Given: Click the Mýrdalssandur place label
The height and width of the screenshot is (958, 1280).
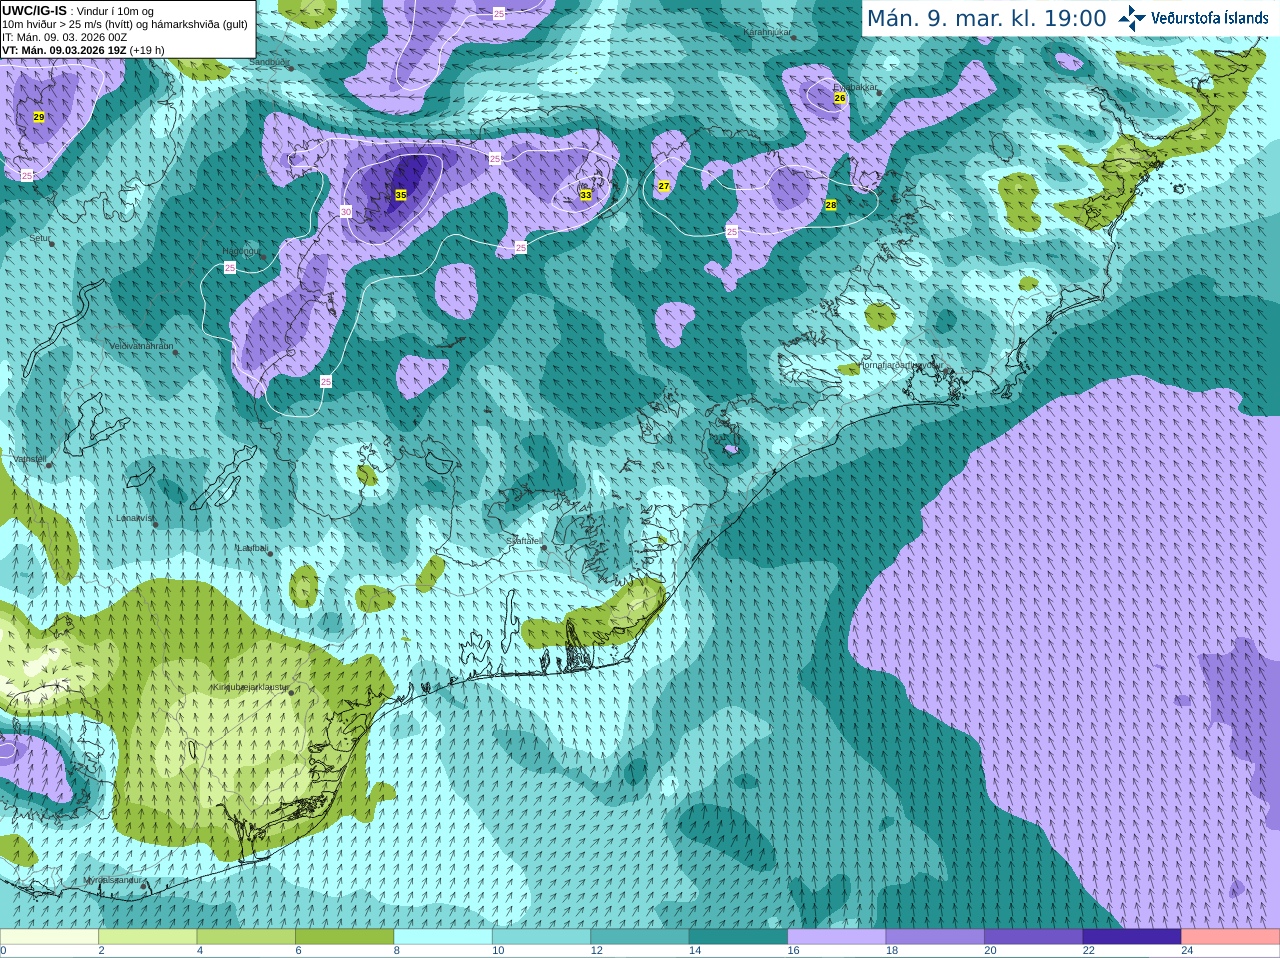Looking at the screenshot, I should tap(112, 880).
